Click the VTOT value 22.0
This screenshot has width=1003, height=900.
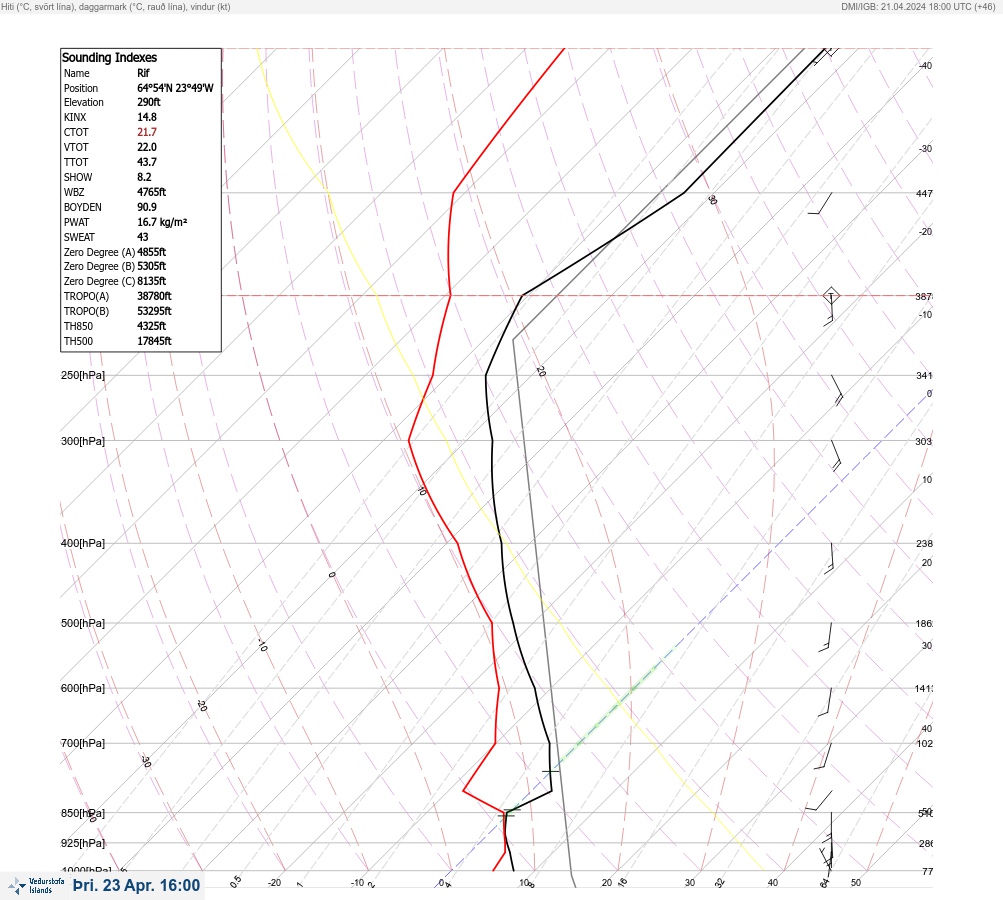pos(147,147)
